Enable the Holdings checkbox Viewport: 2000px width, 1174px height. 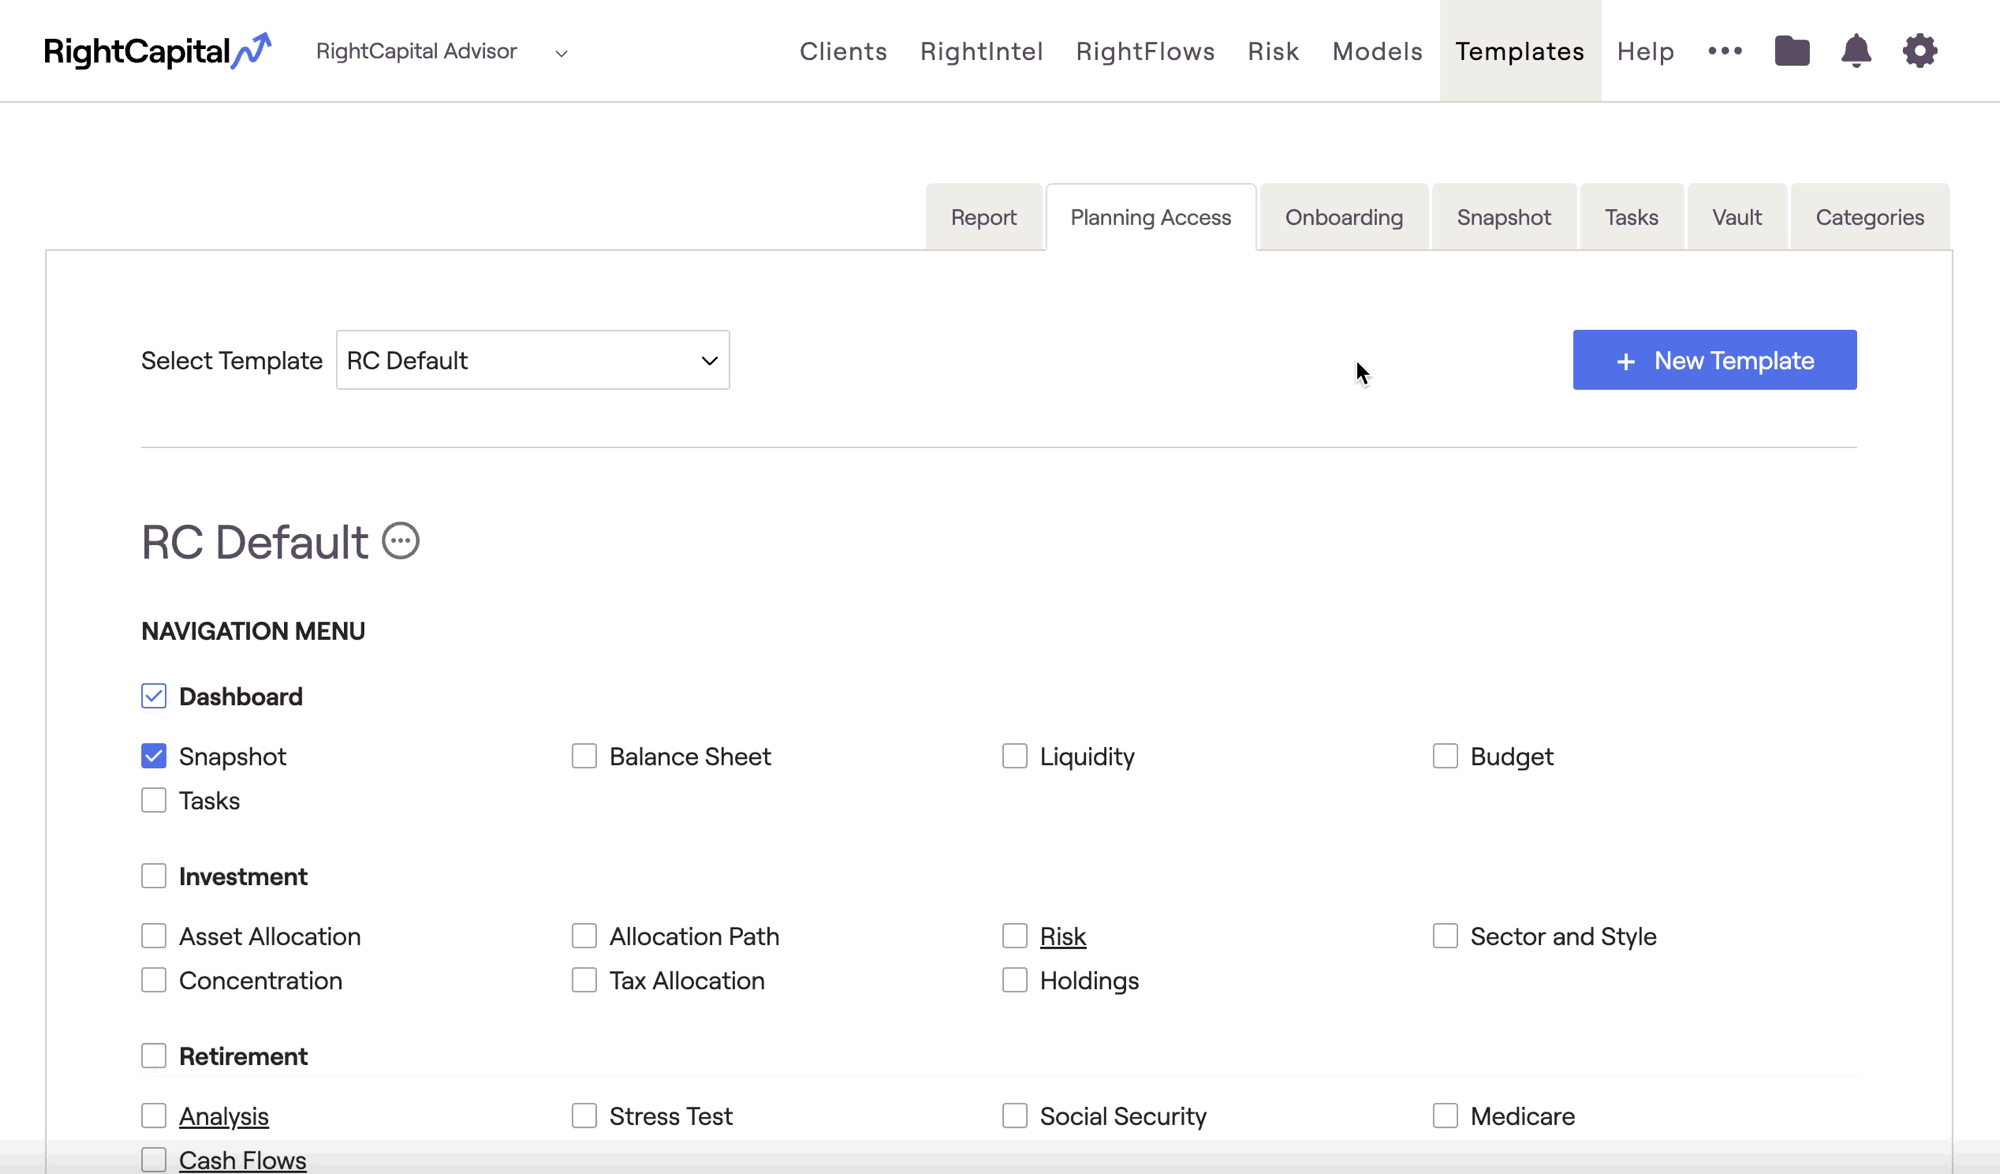point(1015,980)
